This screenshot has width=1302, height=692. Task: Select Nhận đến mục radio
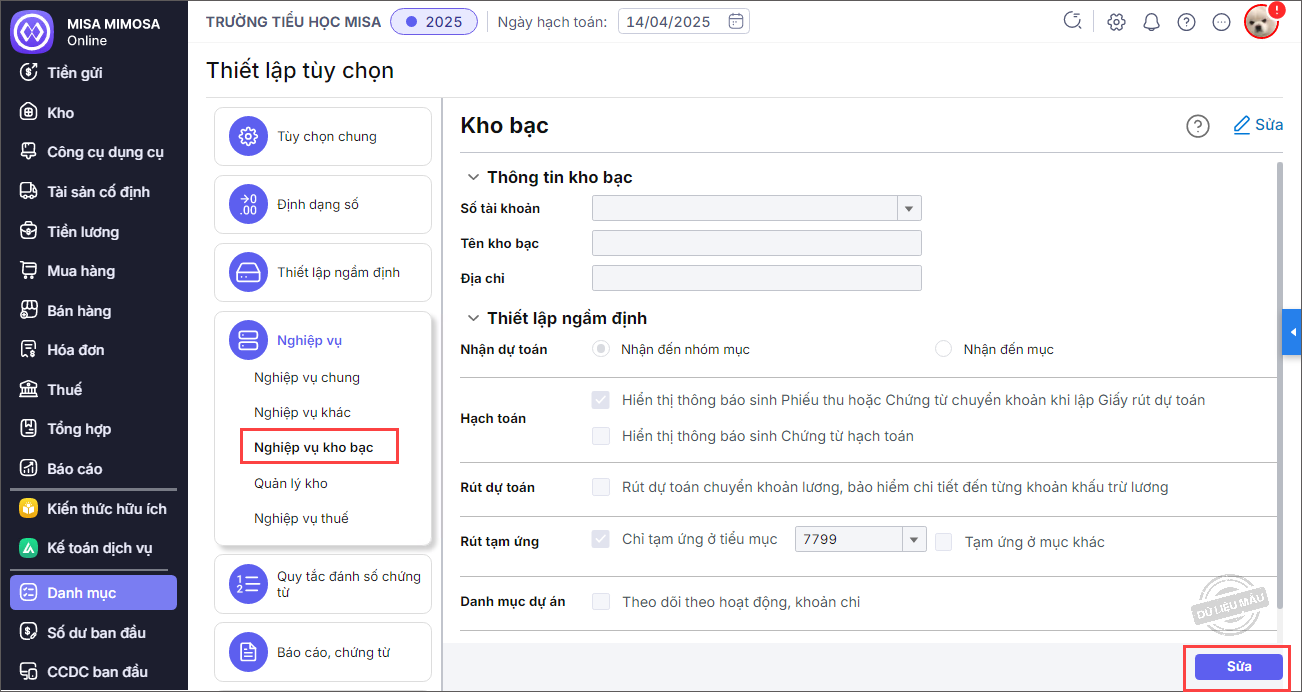[943, 349]
